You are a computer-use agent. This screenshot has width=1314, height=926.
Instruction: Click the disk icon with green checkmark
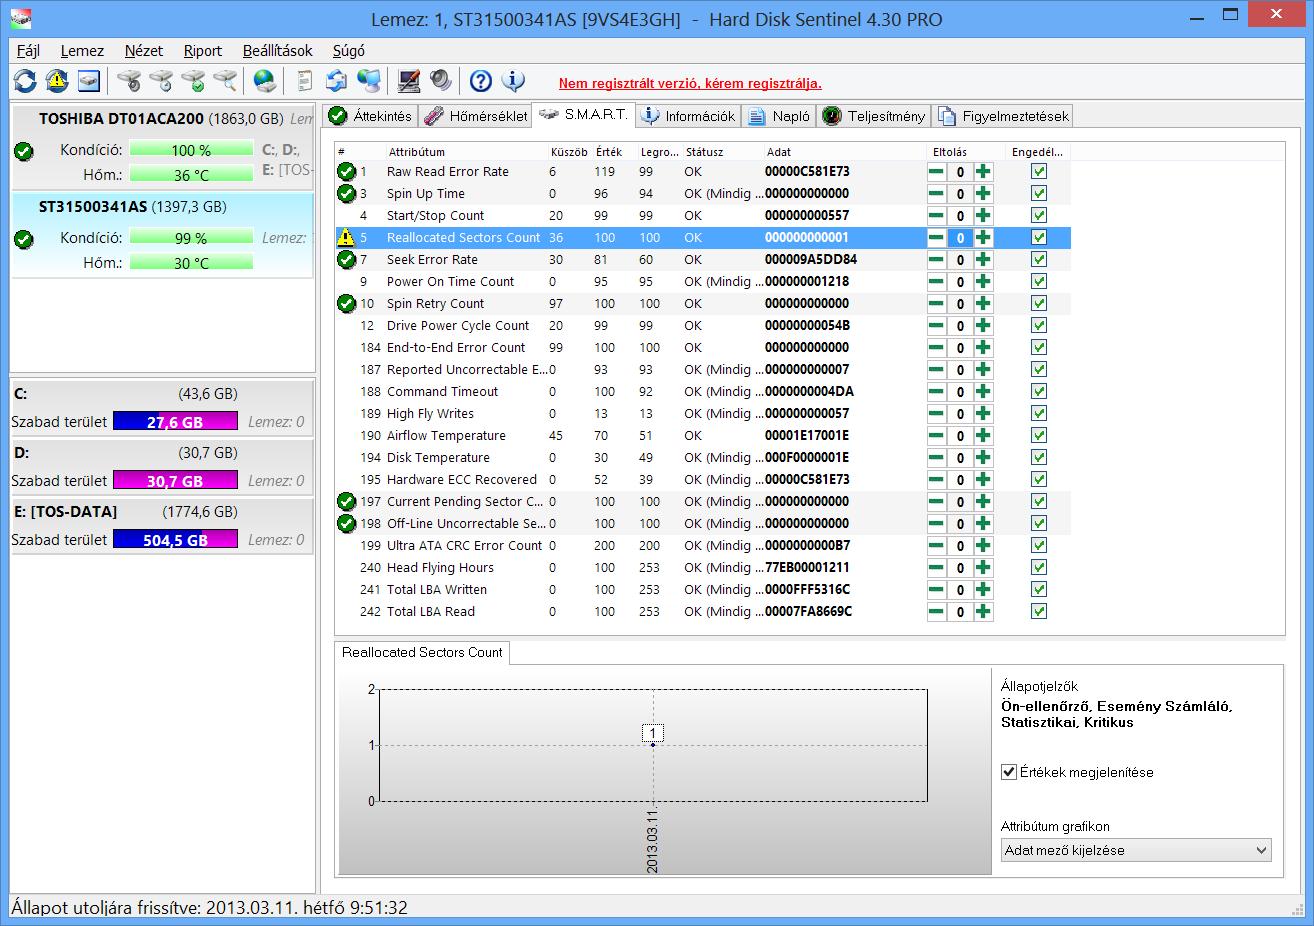click(x=193, y=82)
